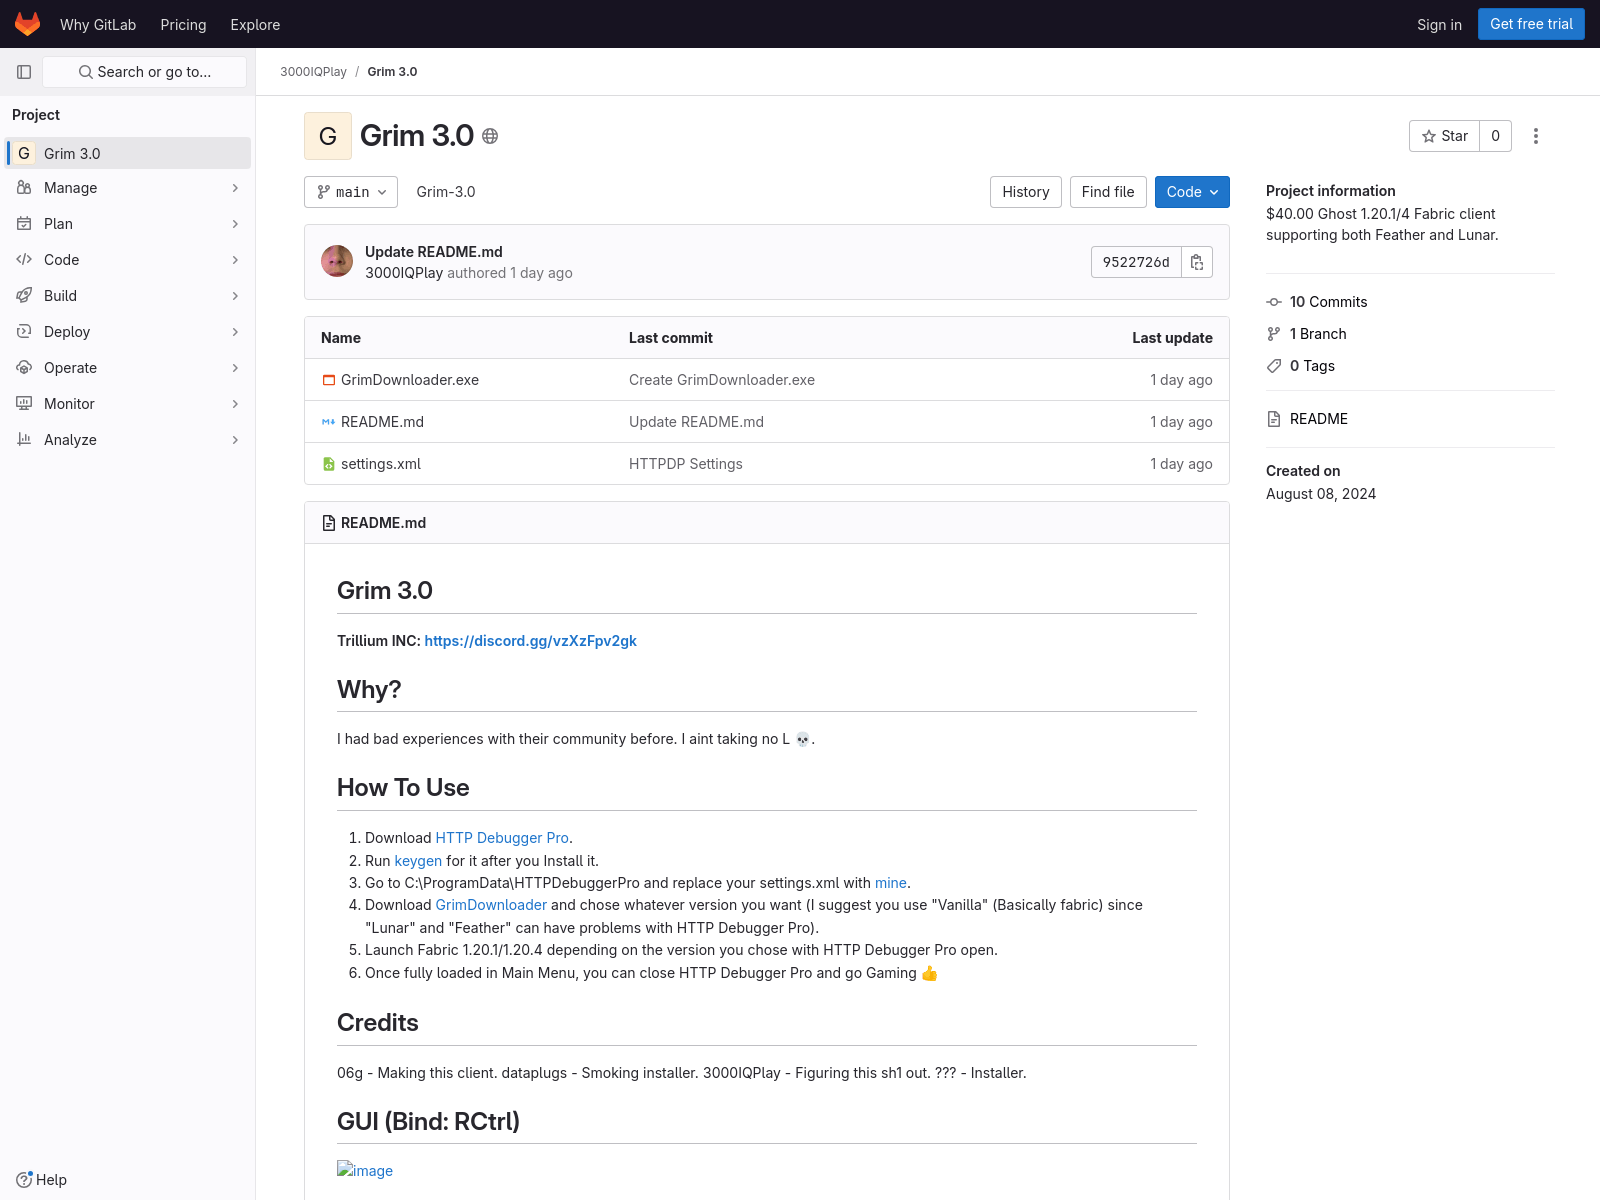1600x1200 pixels.
Task: Open the 3000IQPlay breadcrumb link
Action: (x=313, y=72)
